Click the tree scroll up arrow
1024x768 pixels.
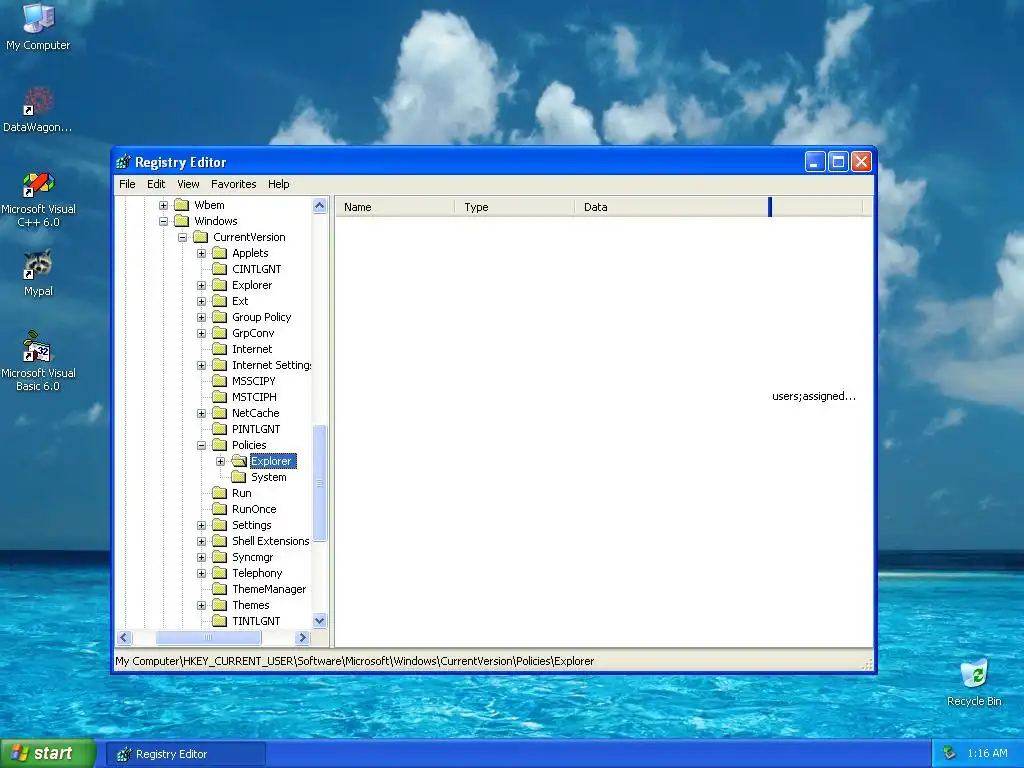(319, 205)
